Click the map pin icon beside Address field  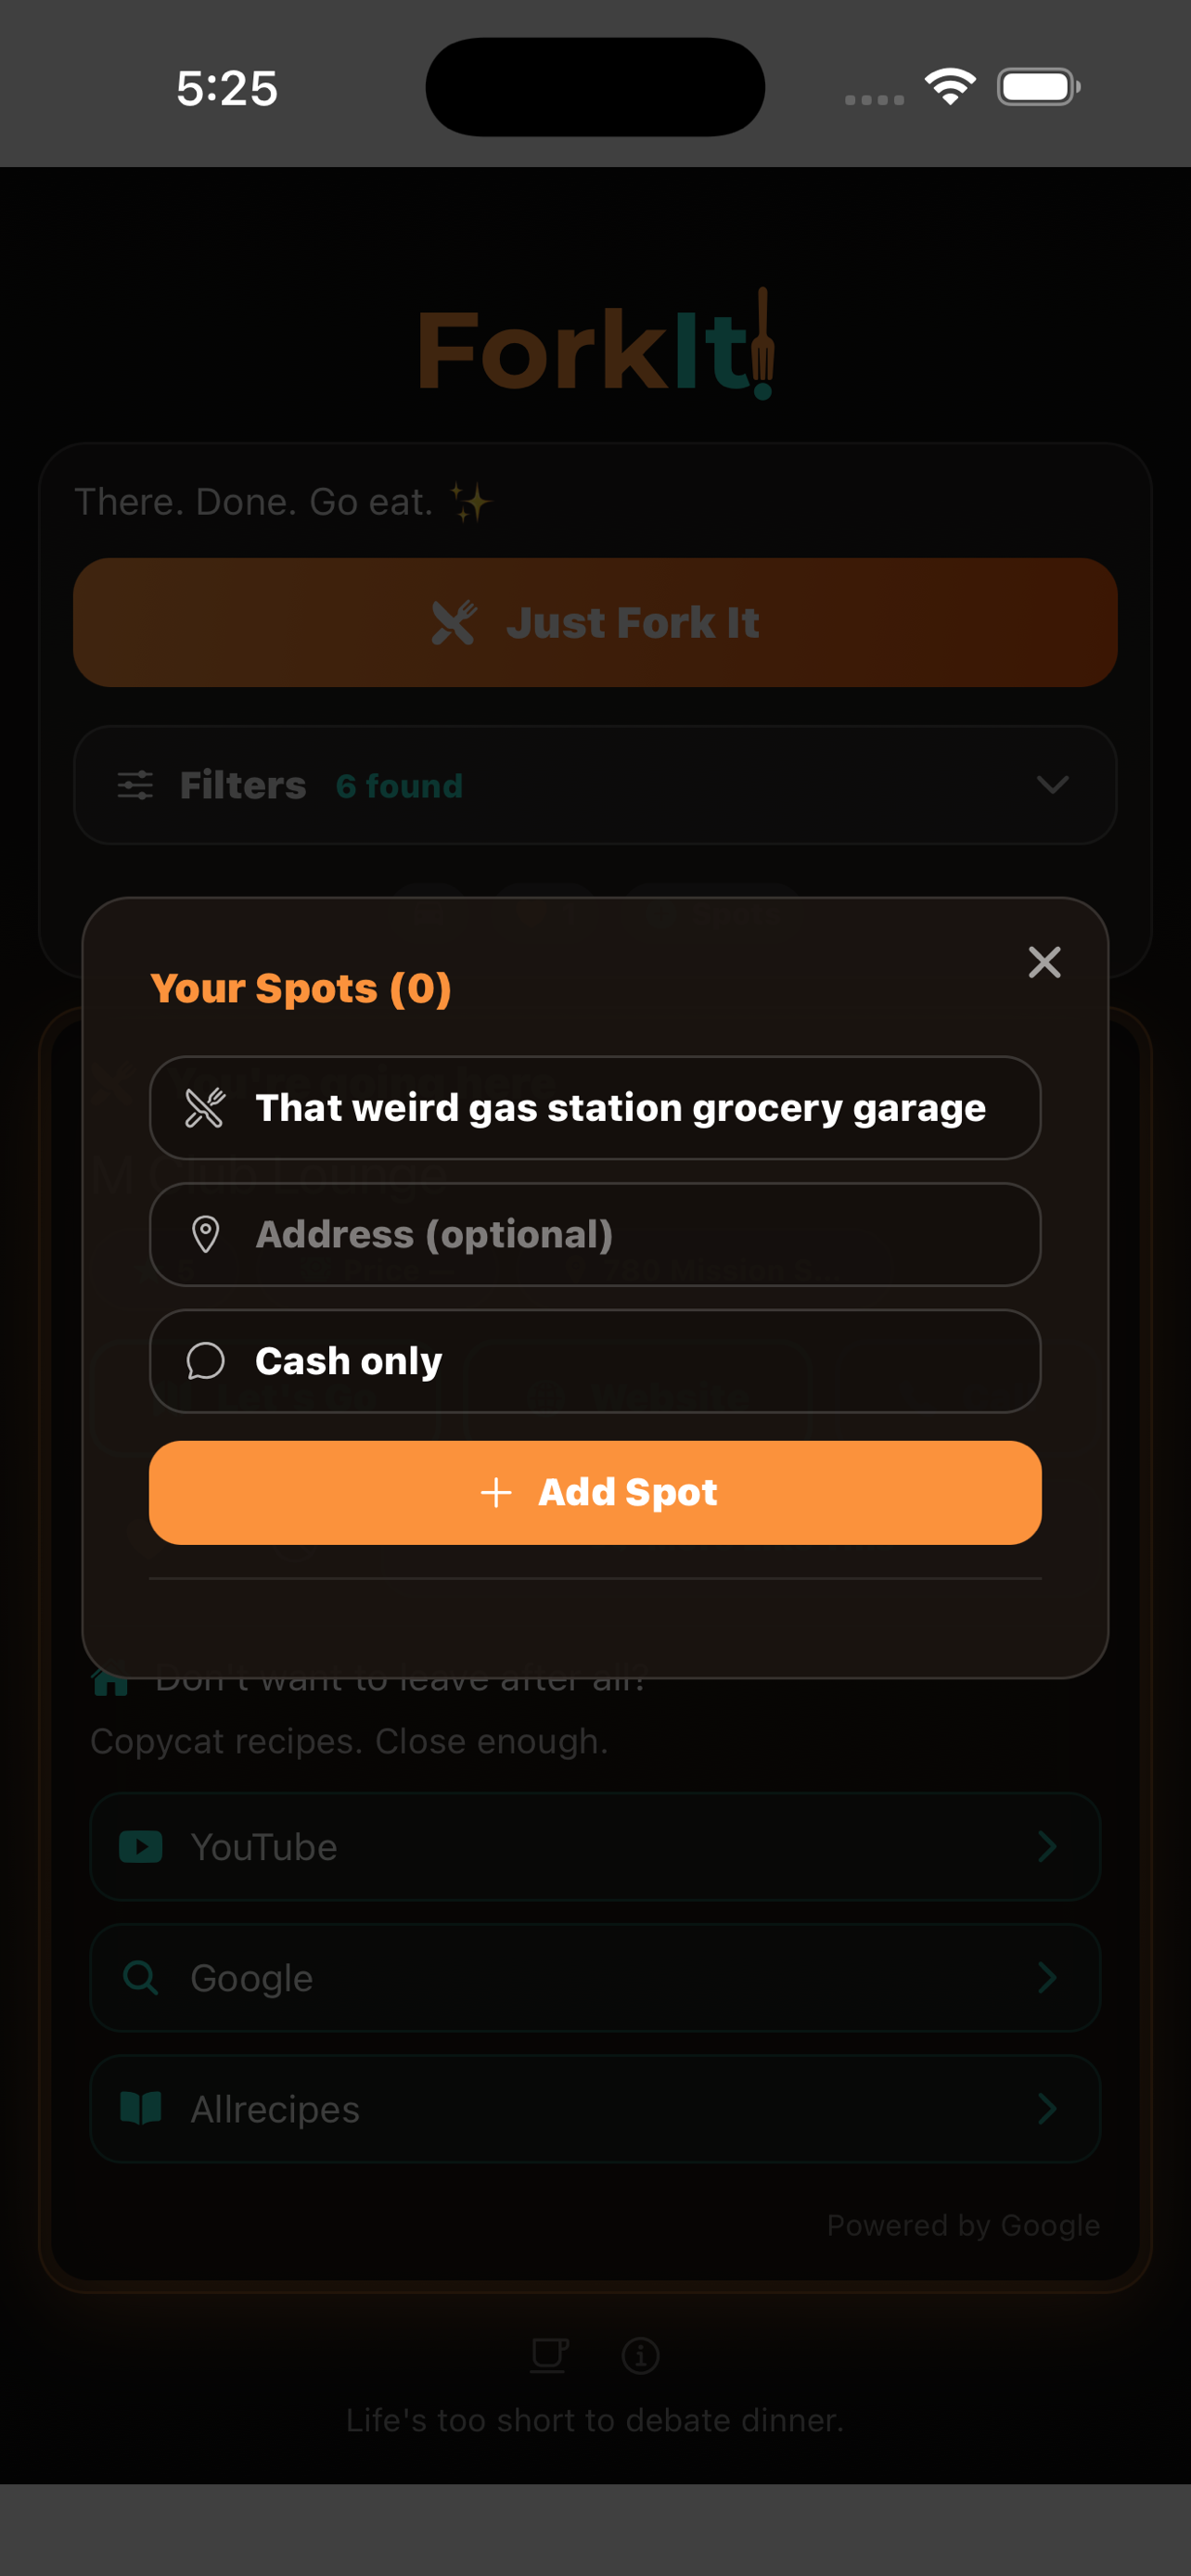point(203,1235)
